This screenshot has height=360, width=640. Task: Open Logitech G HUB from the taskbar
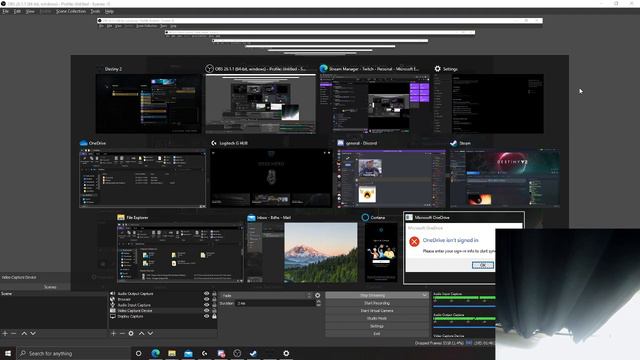(204, 353)
